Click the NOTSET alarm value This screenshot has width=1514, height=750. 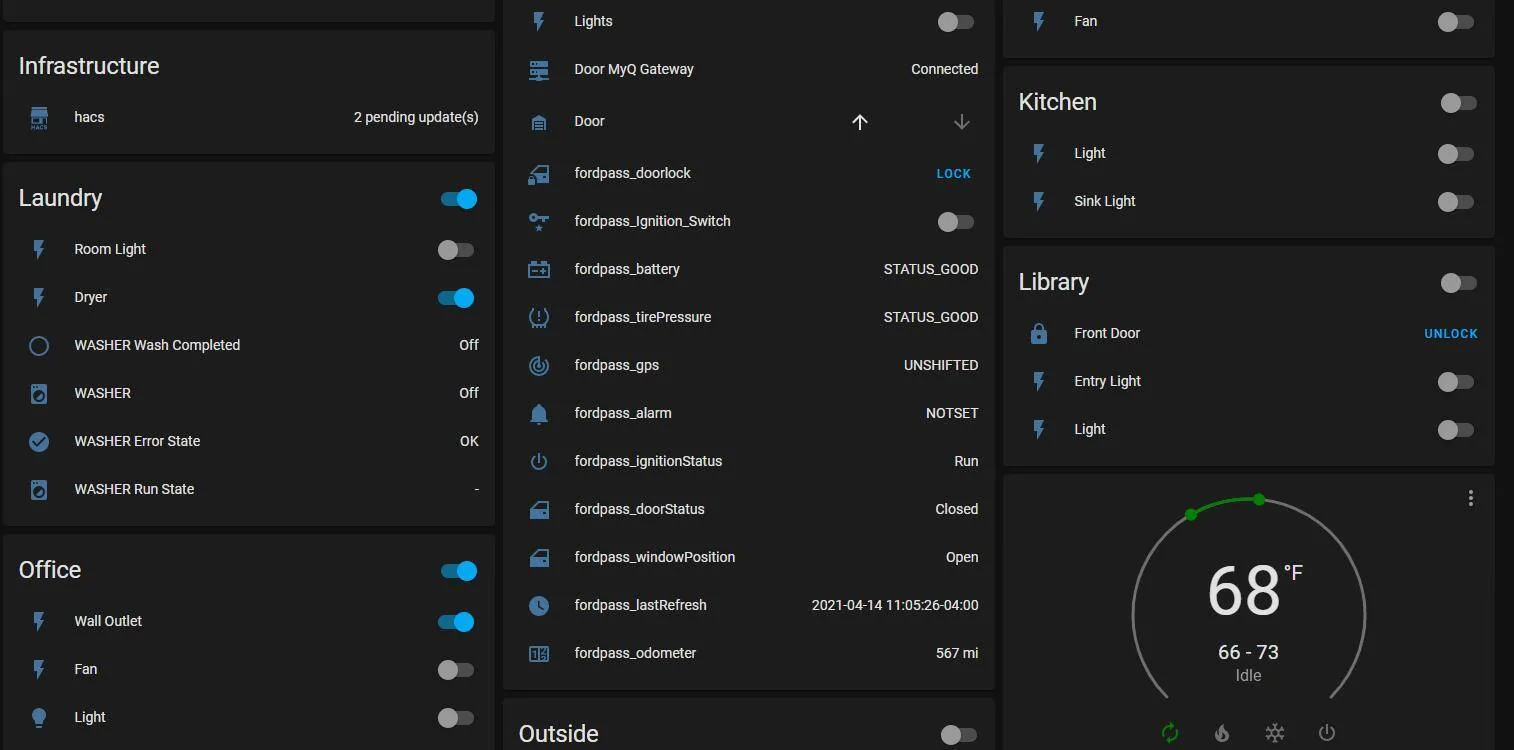(x=952, y=413)
